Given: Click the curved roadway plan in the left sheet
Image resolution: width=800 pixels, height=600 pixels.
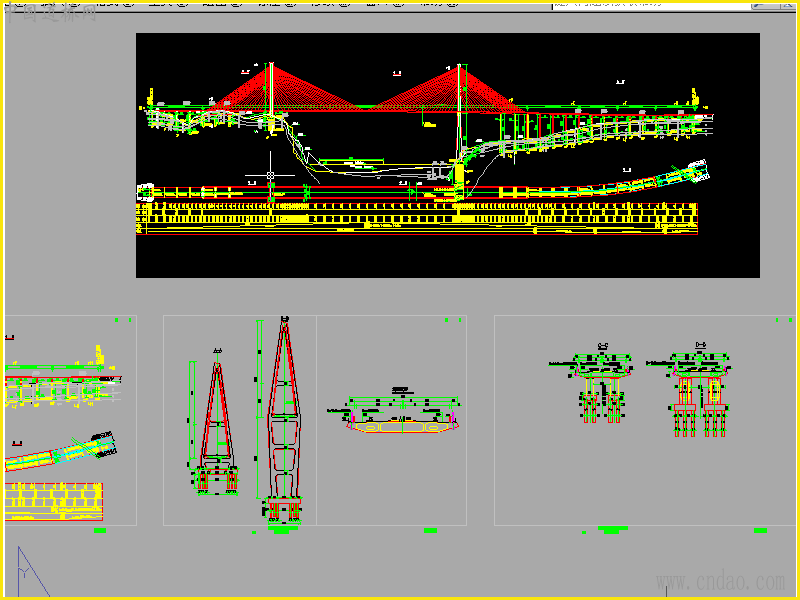Looking at the screenshot, I should point(61,452).
